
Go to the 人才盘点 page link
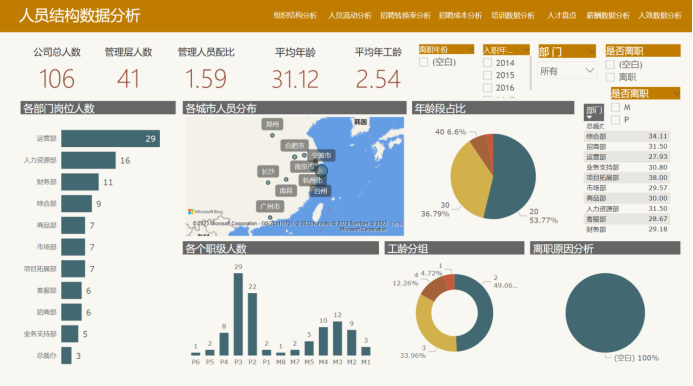coord(562,15)
